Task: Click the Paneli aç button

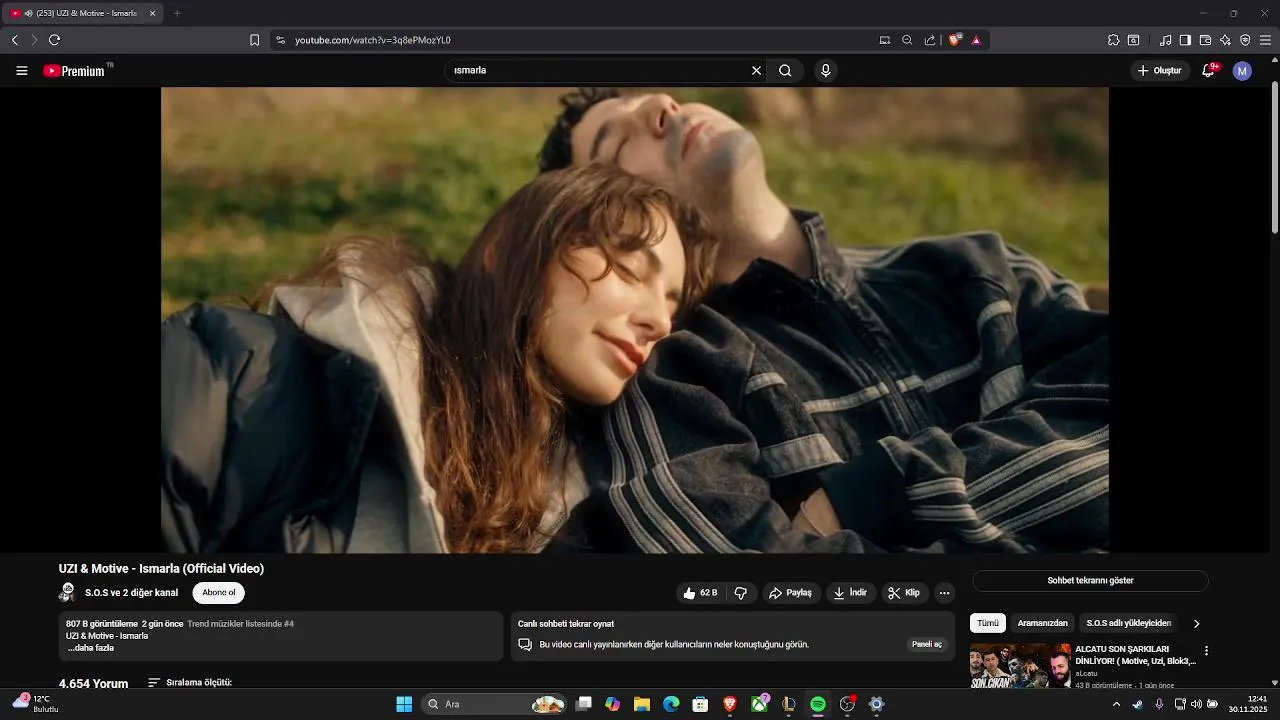Action: [927, 645]
